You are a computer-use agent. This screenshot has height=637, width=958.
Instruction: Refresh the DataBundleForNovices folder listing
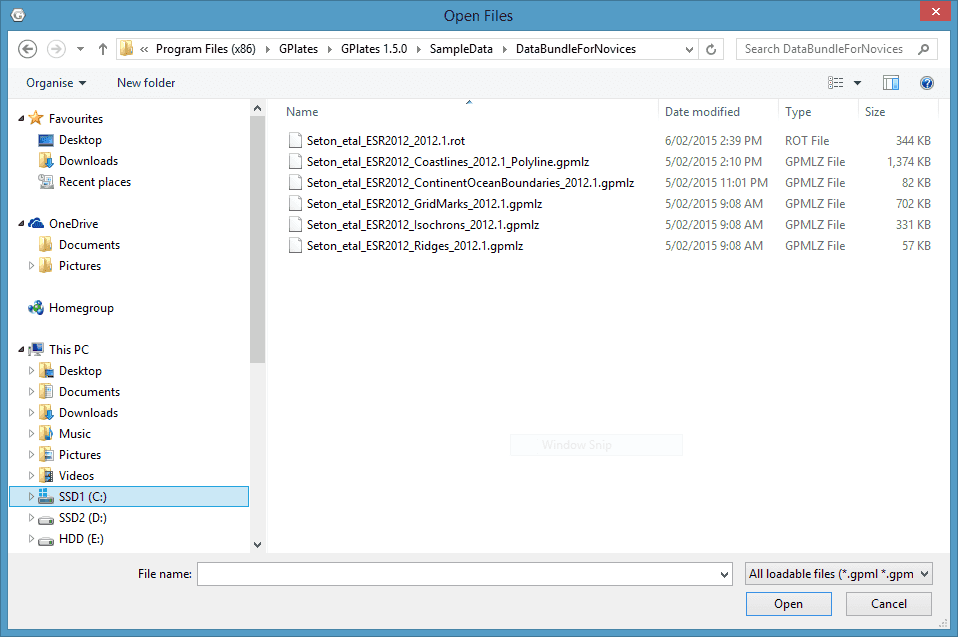[x=711, y=49]
